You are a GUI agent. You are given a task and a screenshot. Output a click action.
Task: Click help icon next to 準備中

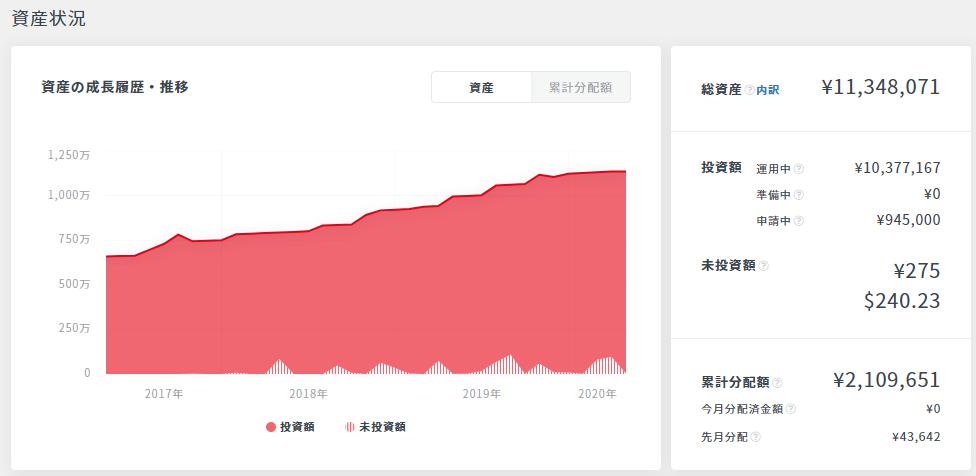click(x=799, y=195)
